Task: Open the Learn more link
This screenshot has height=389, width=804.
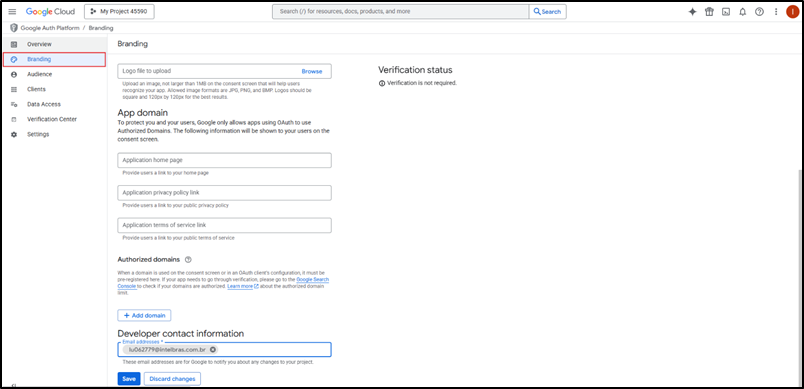Action: 243,286
